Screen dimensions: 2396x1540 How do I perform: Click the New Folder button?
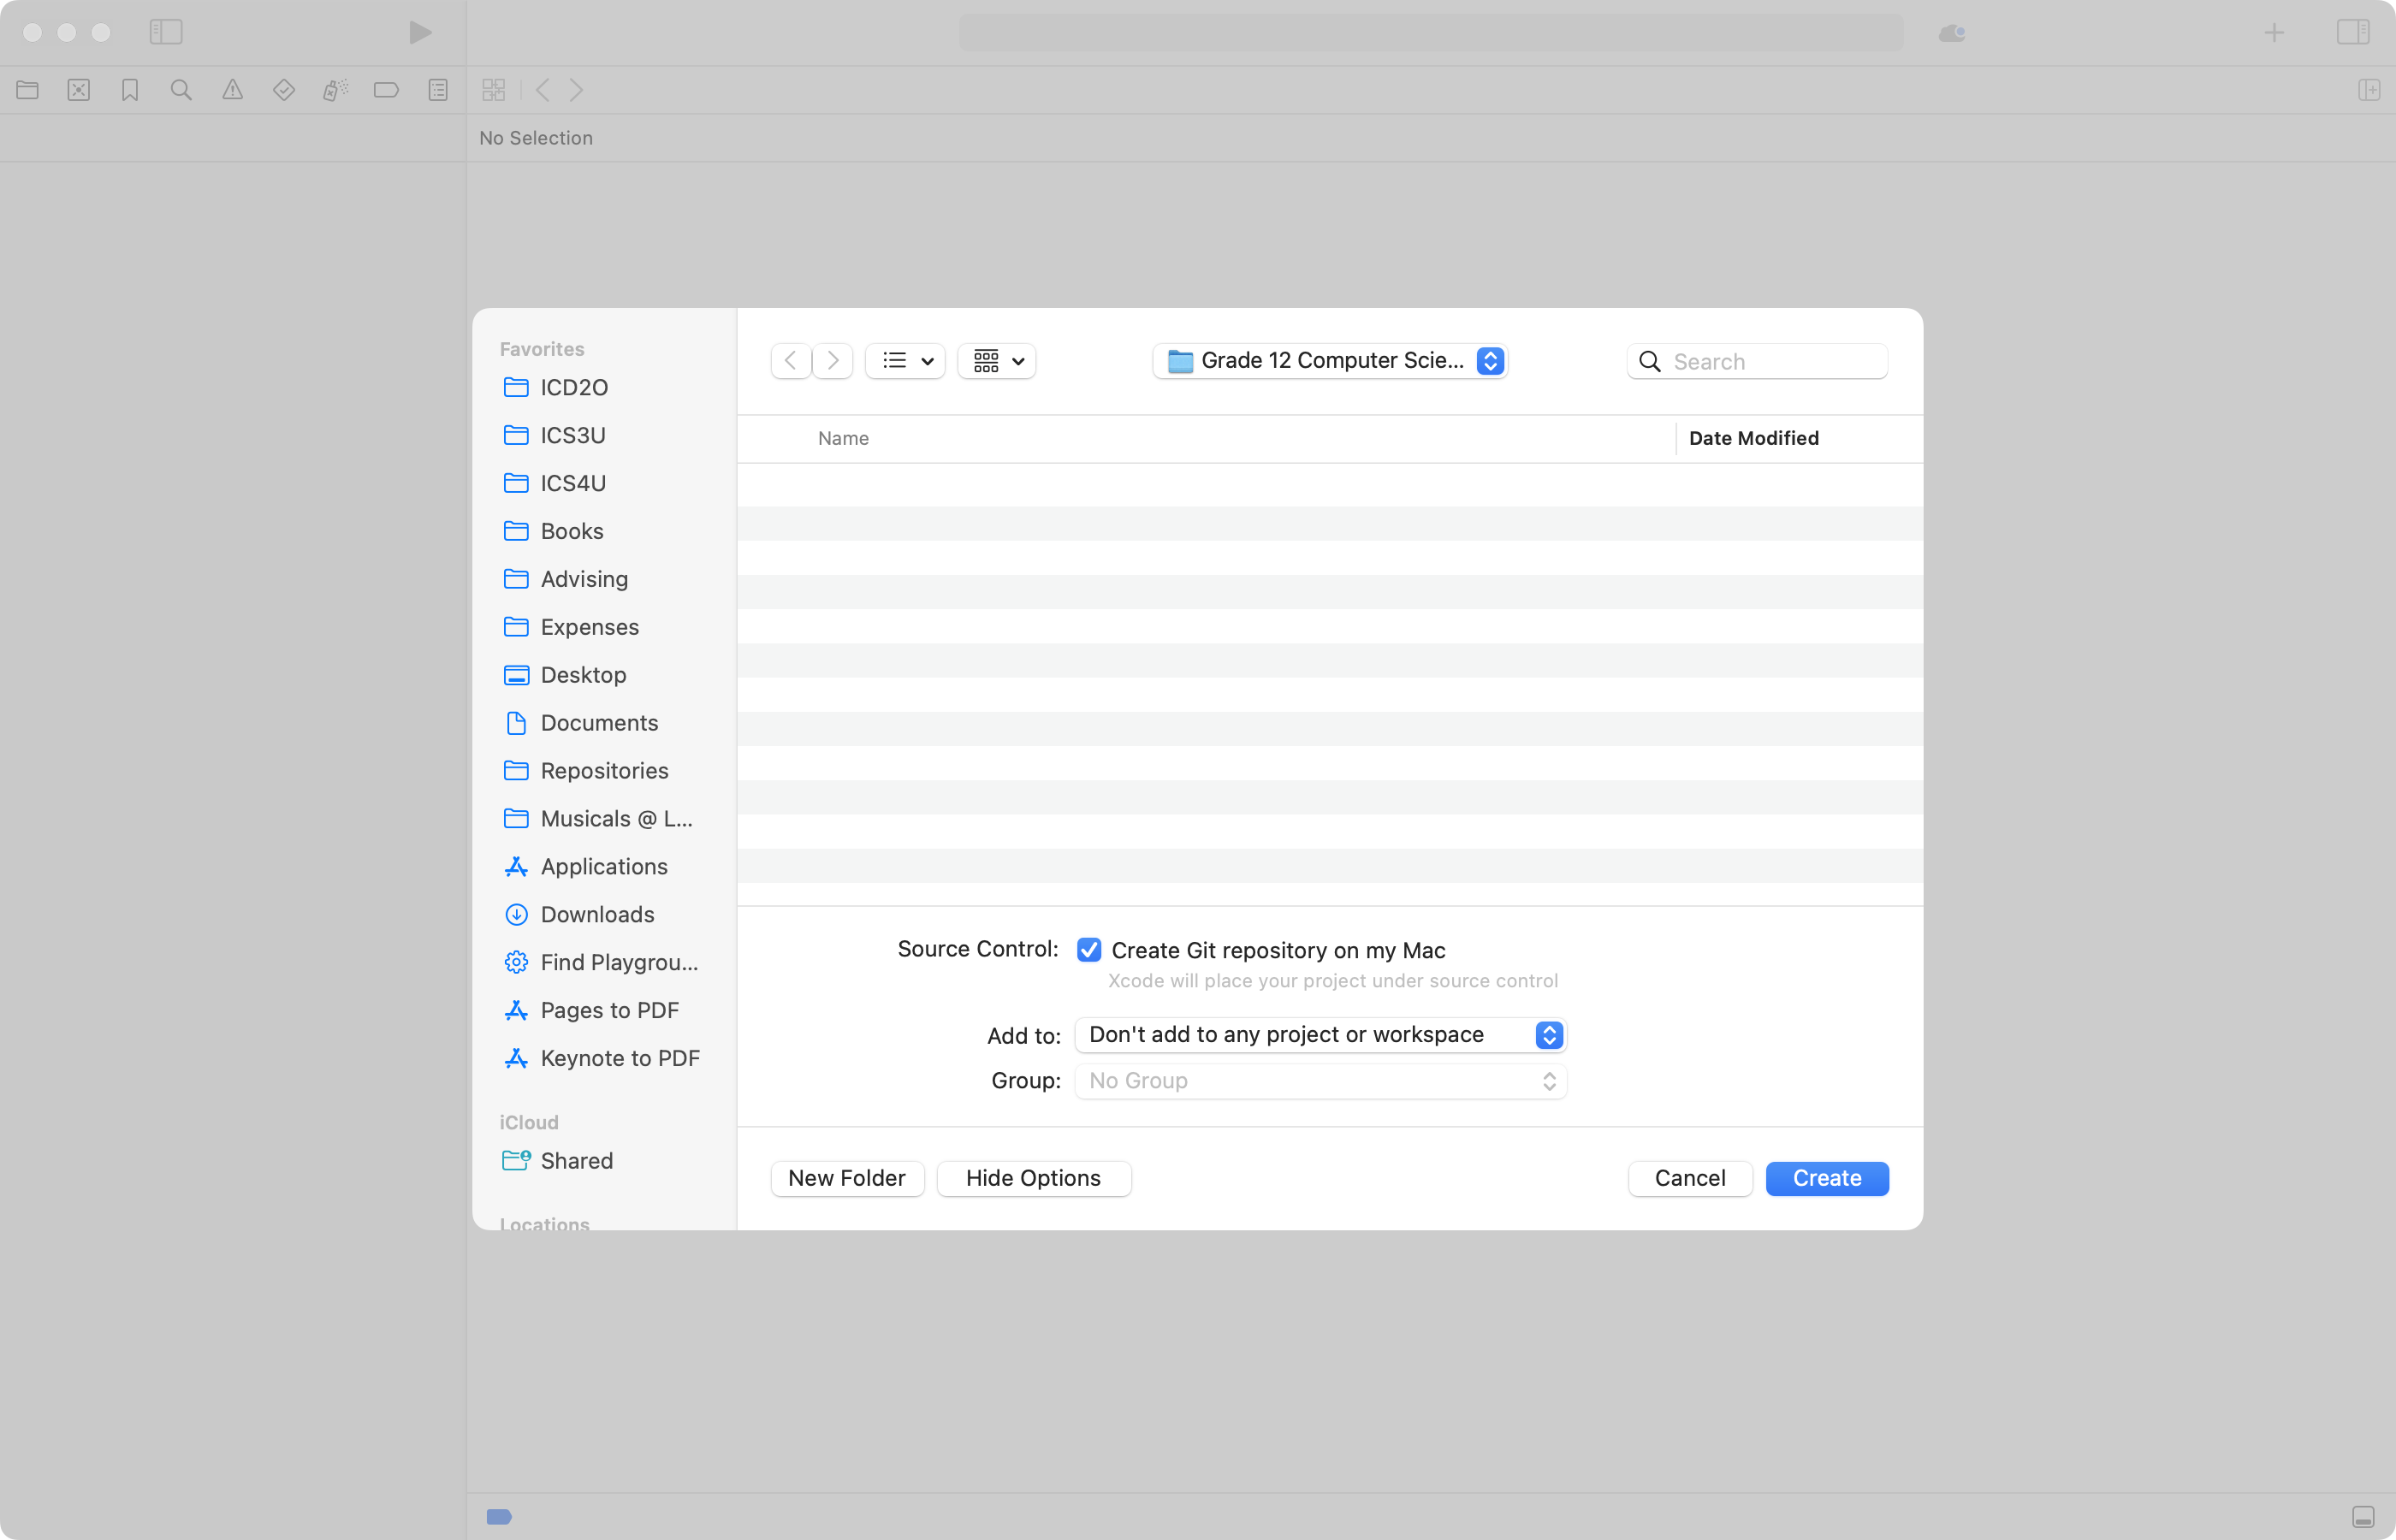click(x=846, y=1178)
